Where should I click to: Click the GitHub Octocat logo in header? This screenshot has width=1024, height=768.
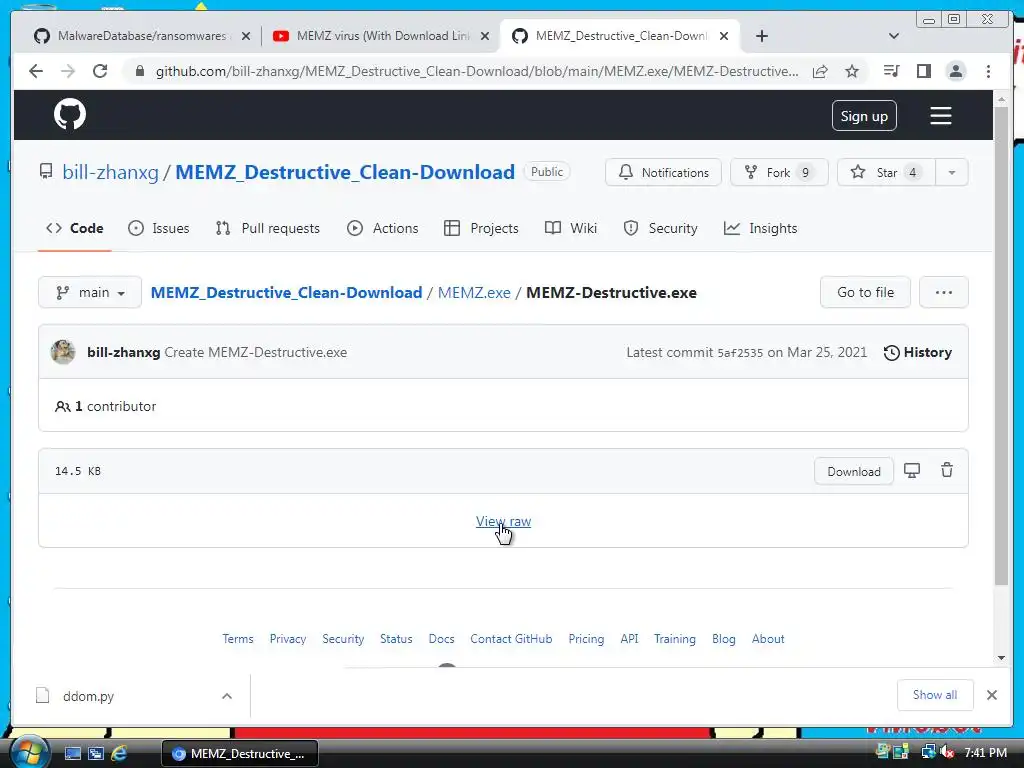click(70, 115)
